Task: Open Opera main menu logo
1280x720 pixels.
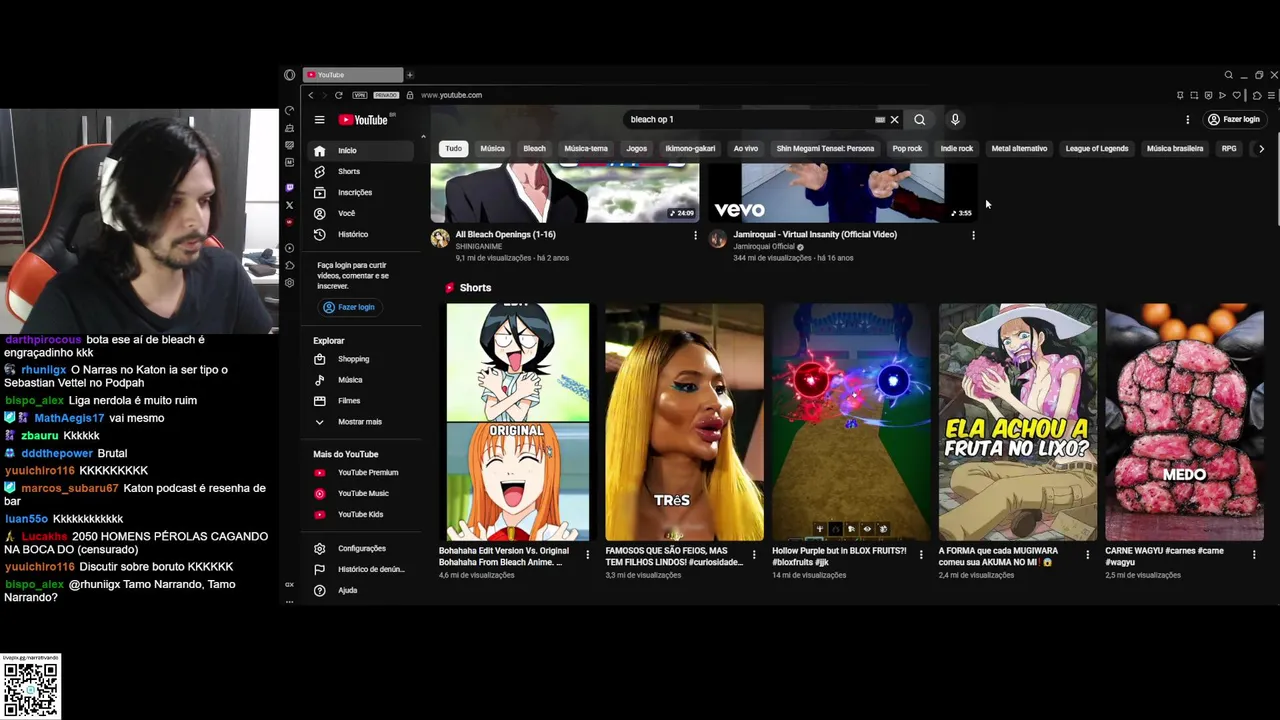Action: point(290,75)
